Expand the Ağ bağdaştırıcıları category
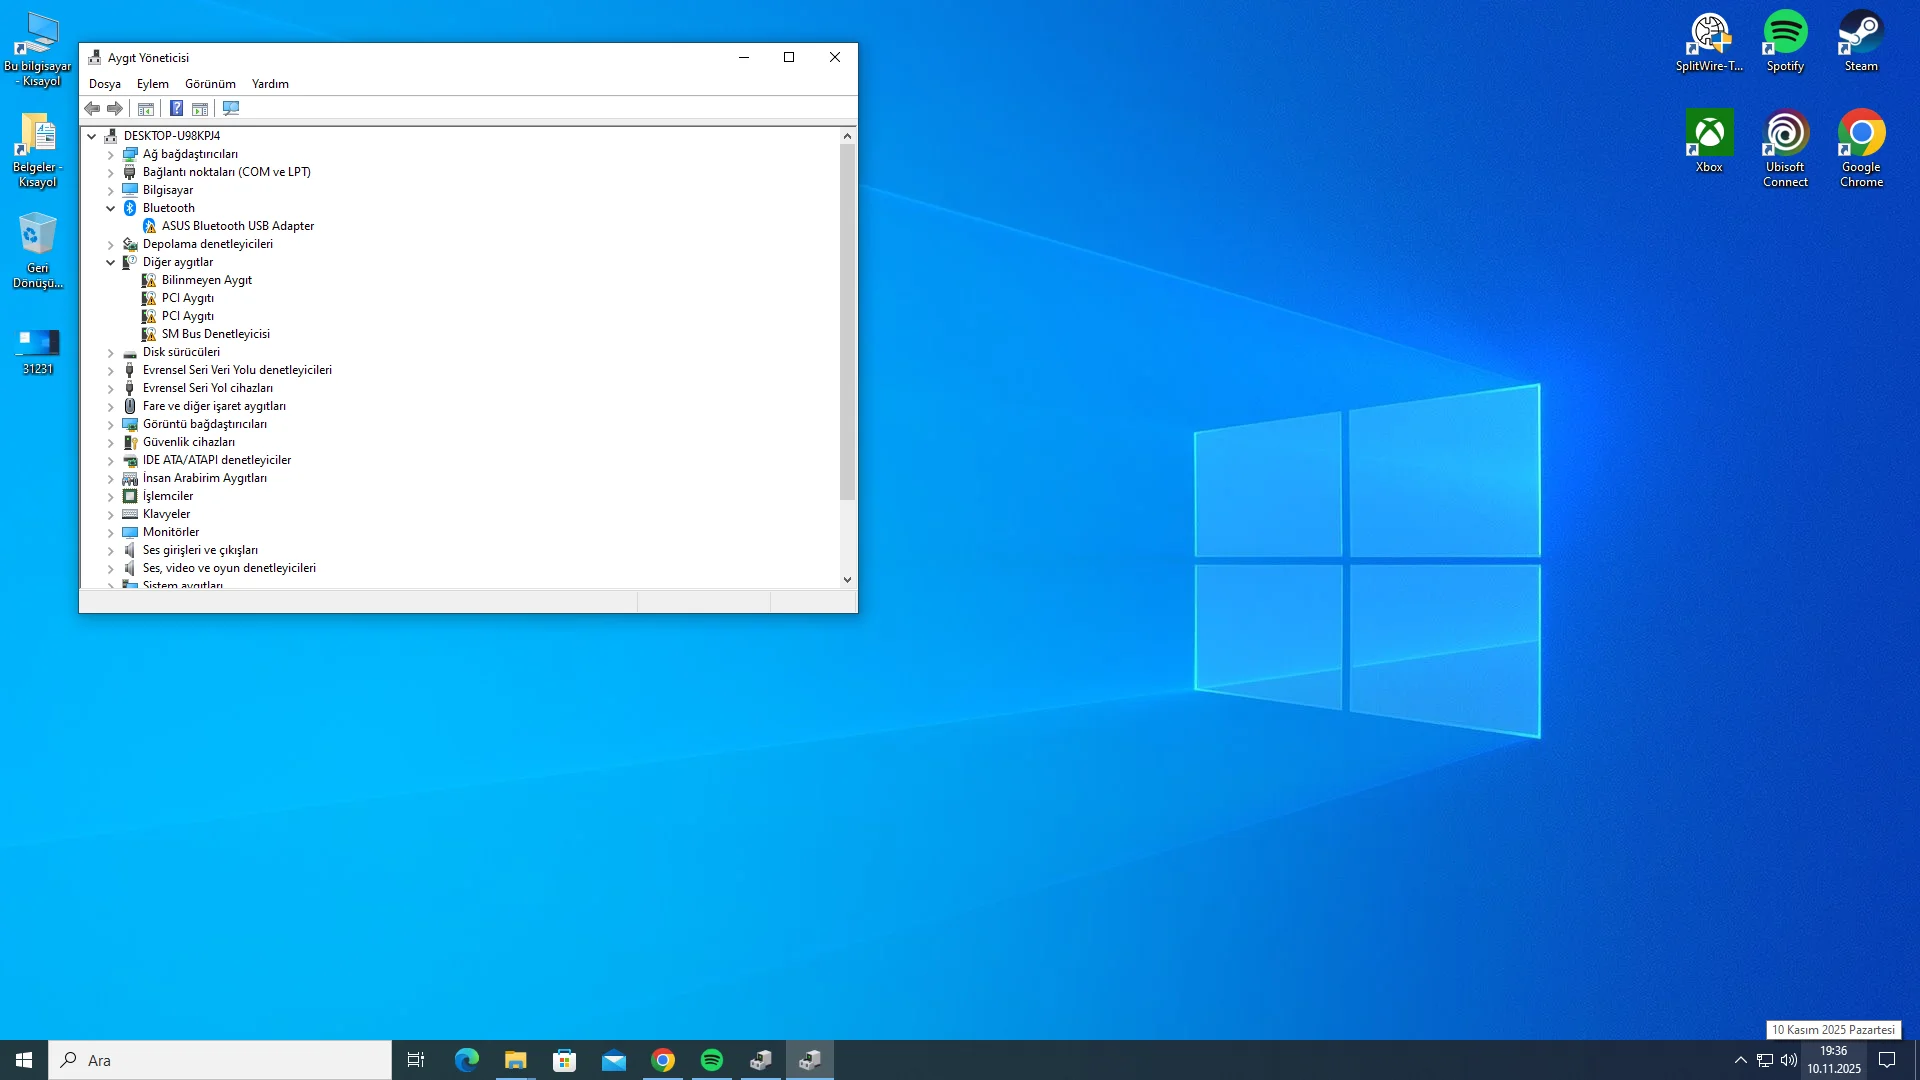Screen dimensions: 1920x1080 tap(111, 154)
